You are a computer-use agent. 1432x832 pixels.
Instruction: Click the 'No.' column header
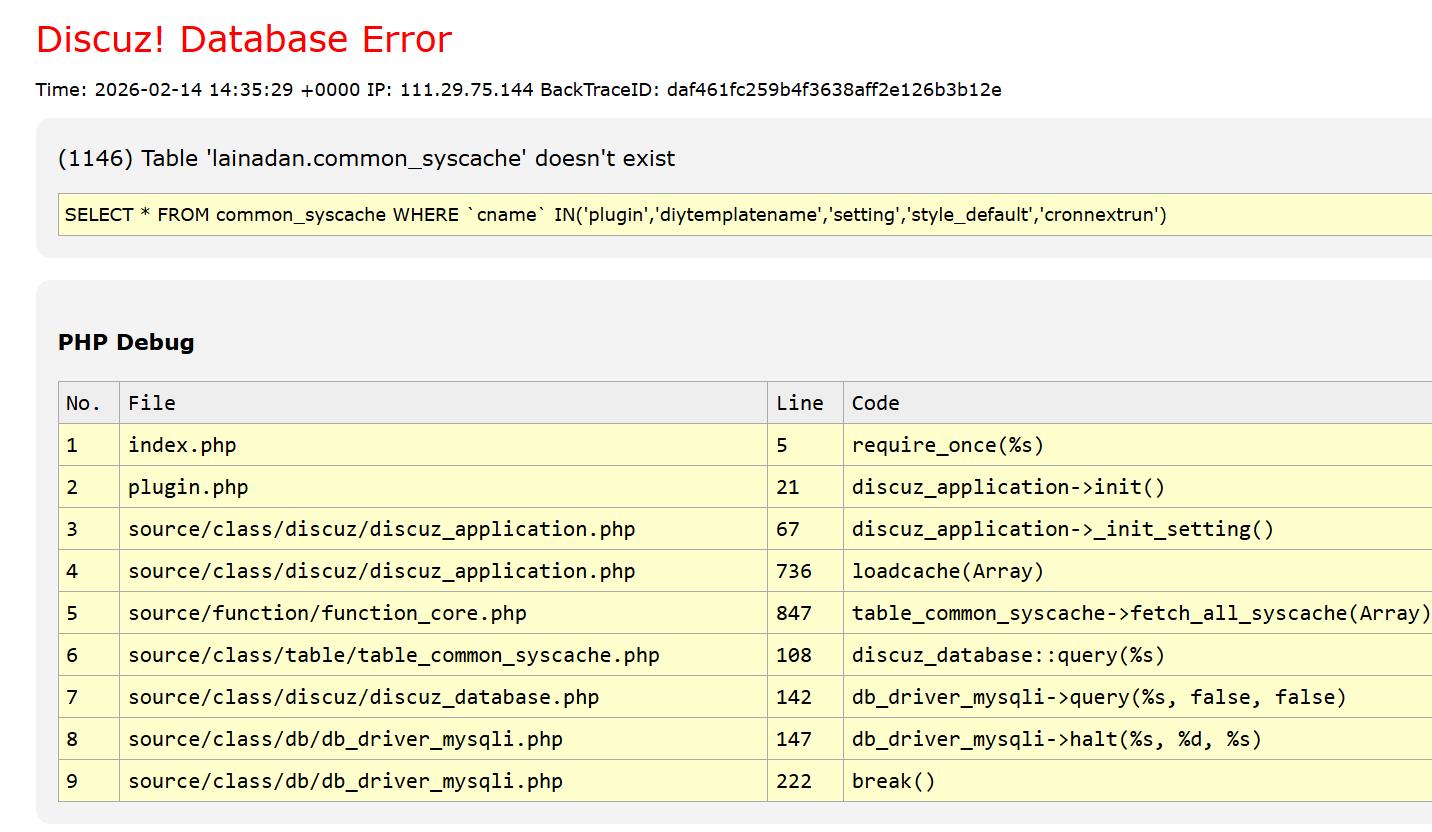[x=84, y=403]
